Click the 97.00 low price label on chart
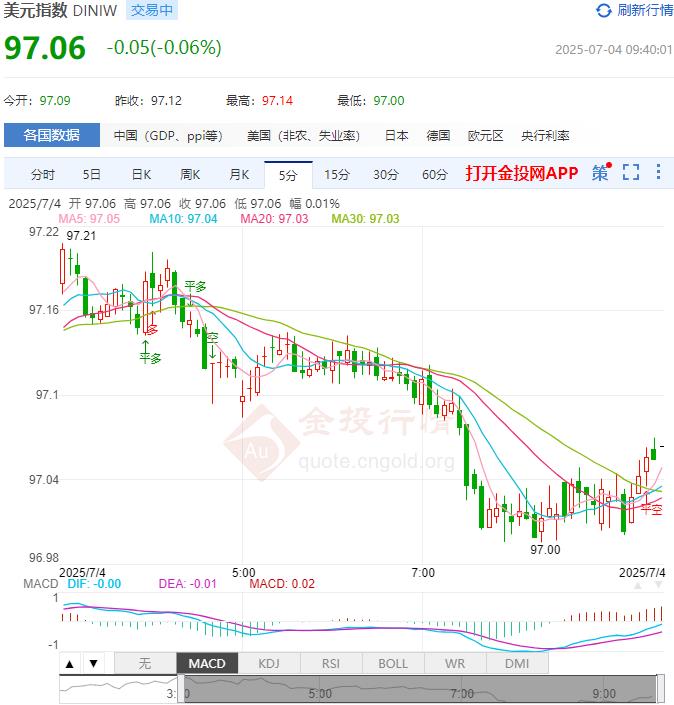The width and height of the screenshot is (674, 705). coord(545,549)
